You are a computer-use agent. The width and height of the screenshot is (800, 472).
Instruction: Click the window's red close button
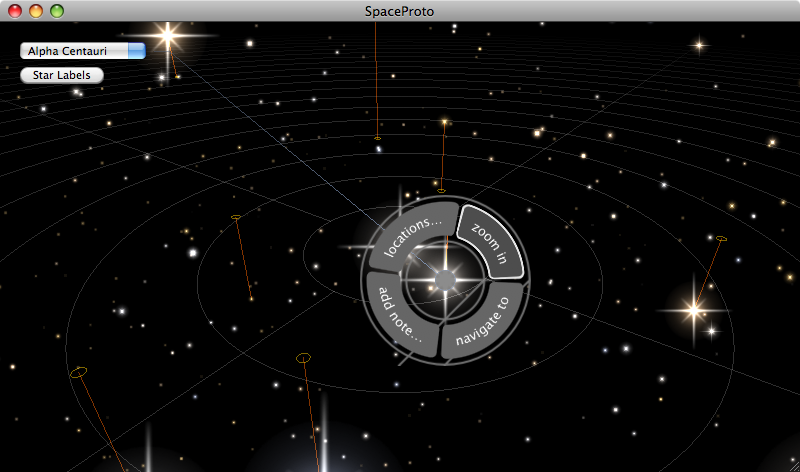pyautogui.click(x=15, y=11)
